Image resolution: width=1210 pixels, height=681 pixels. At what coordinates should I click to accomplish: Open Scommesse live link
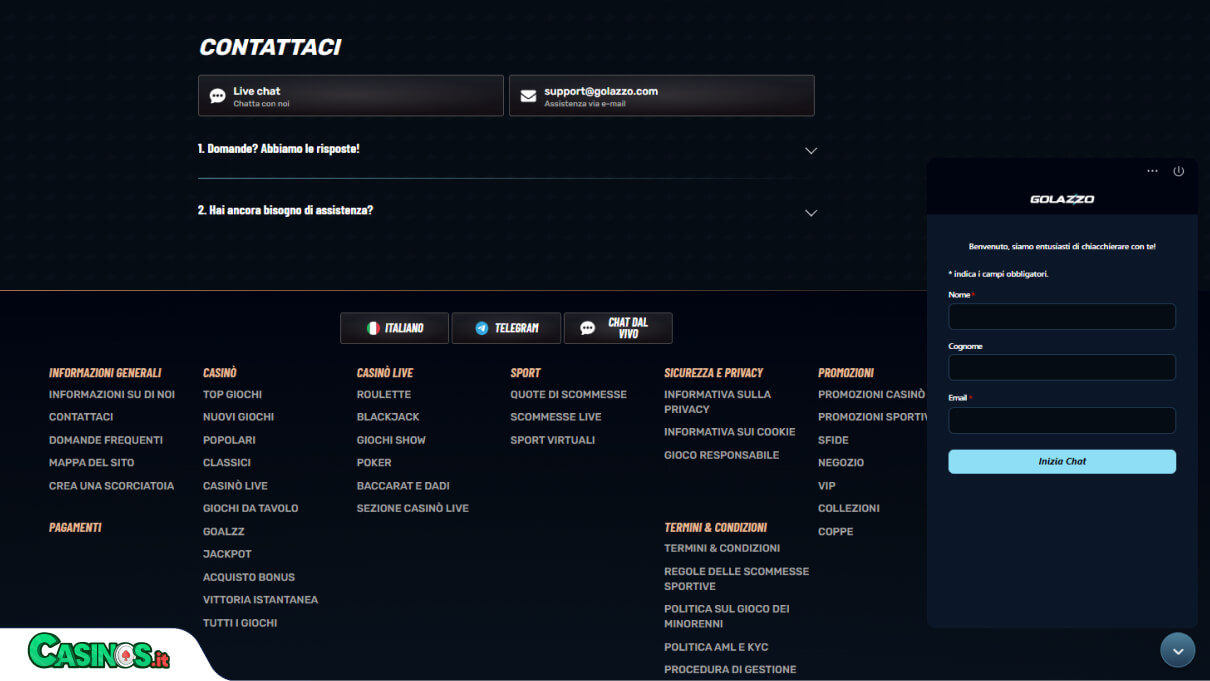(556, 417)
